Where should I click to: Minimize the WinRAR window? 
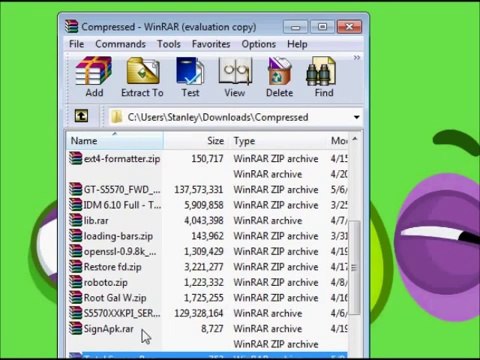(295, 27)
